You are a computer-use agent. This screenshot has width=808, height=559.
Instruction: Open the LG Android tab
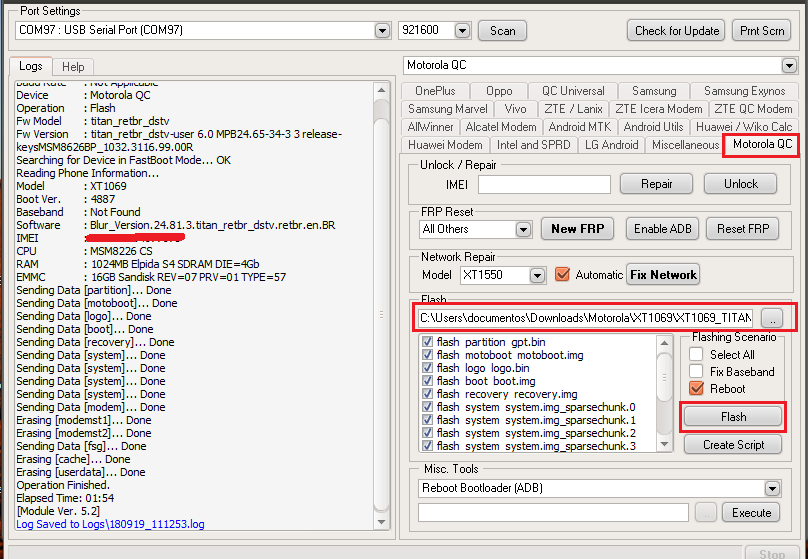(x=611, y=145)
